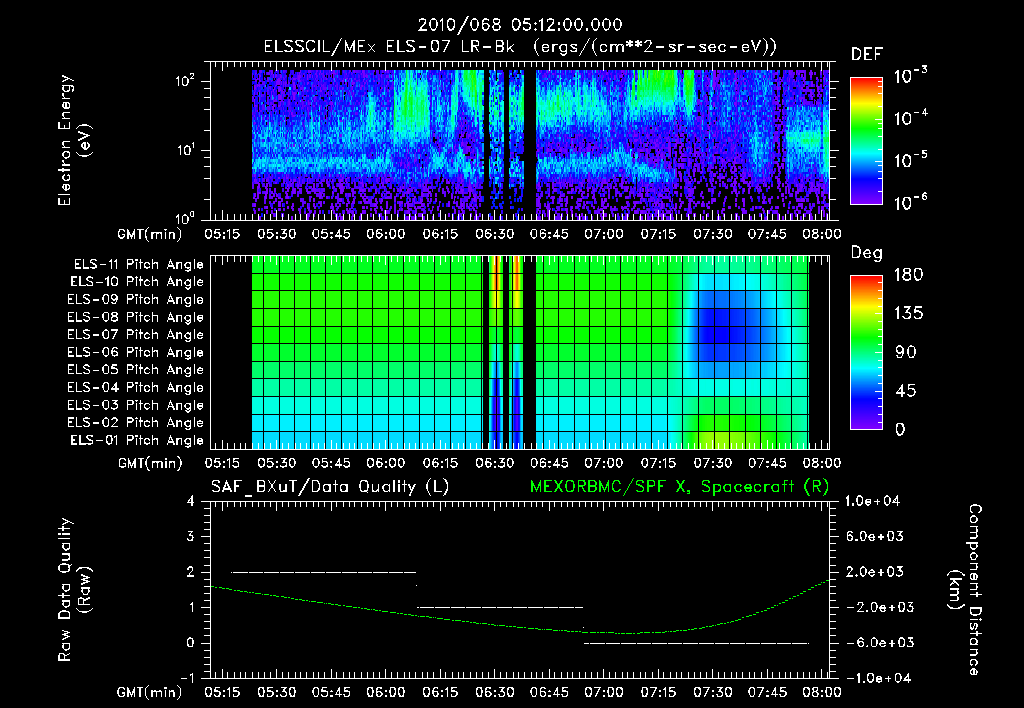Select the ELS-05 Pitch Angle row label
Image resolution: width=1024 pixels, height=708 pixels.
pyautogui.click(x=135, y=370)
